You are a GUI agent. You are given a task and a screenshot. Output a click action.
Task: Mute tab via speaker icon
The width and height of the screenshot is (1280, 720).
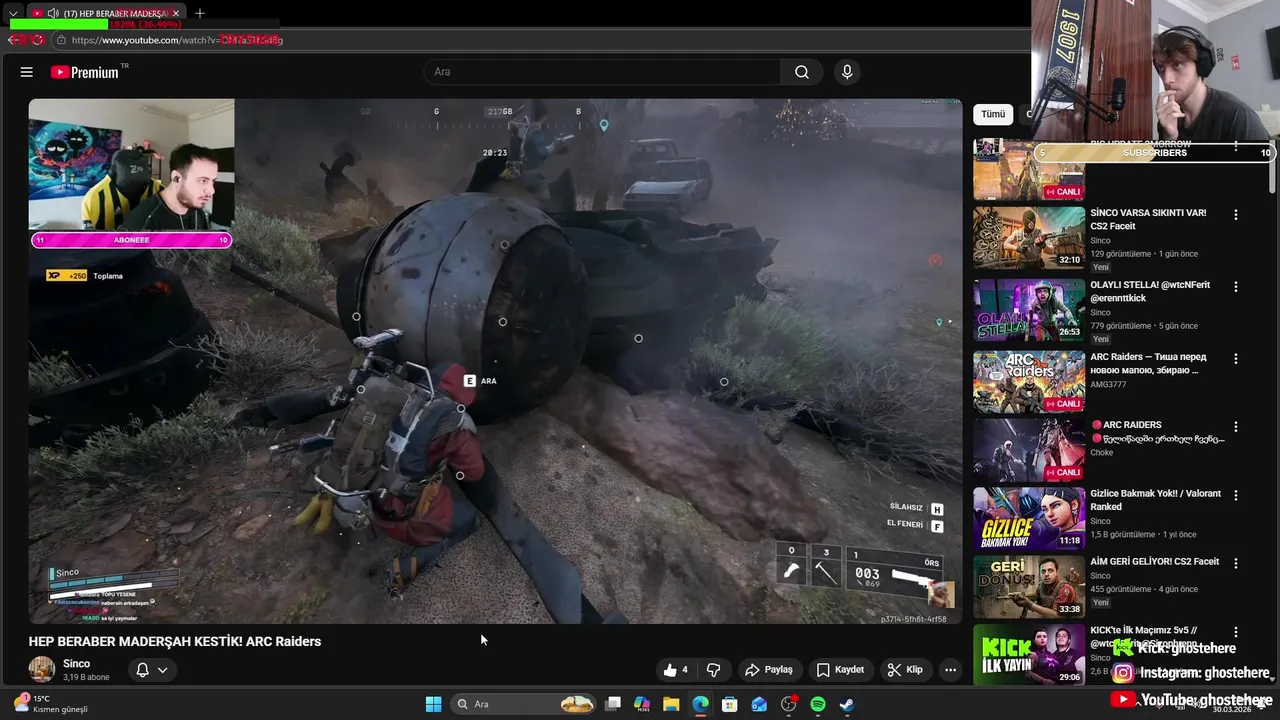pos(52,14)
